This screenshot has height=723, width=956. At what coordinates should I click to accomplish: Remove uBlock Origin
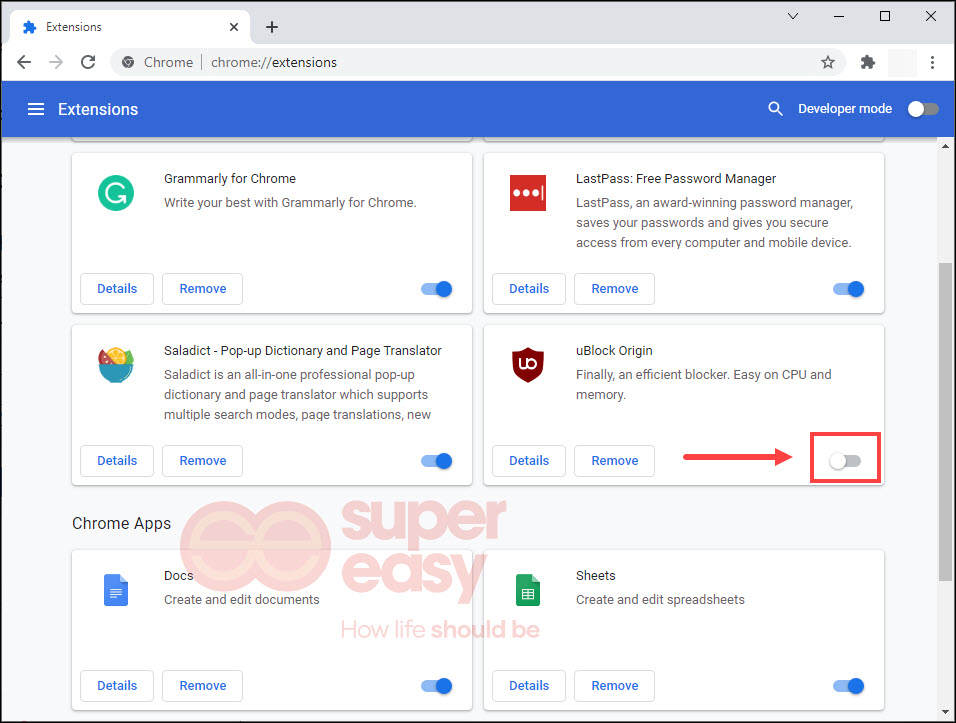615,461
